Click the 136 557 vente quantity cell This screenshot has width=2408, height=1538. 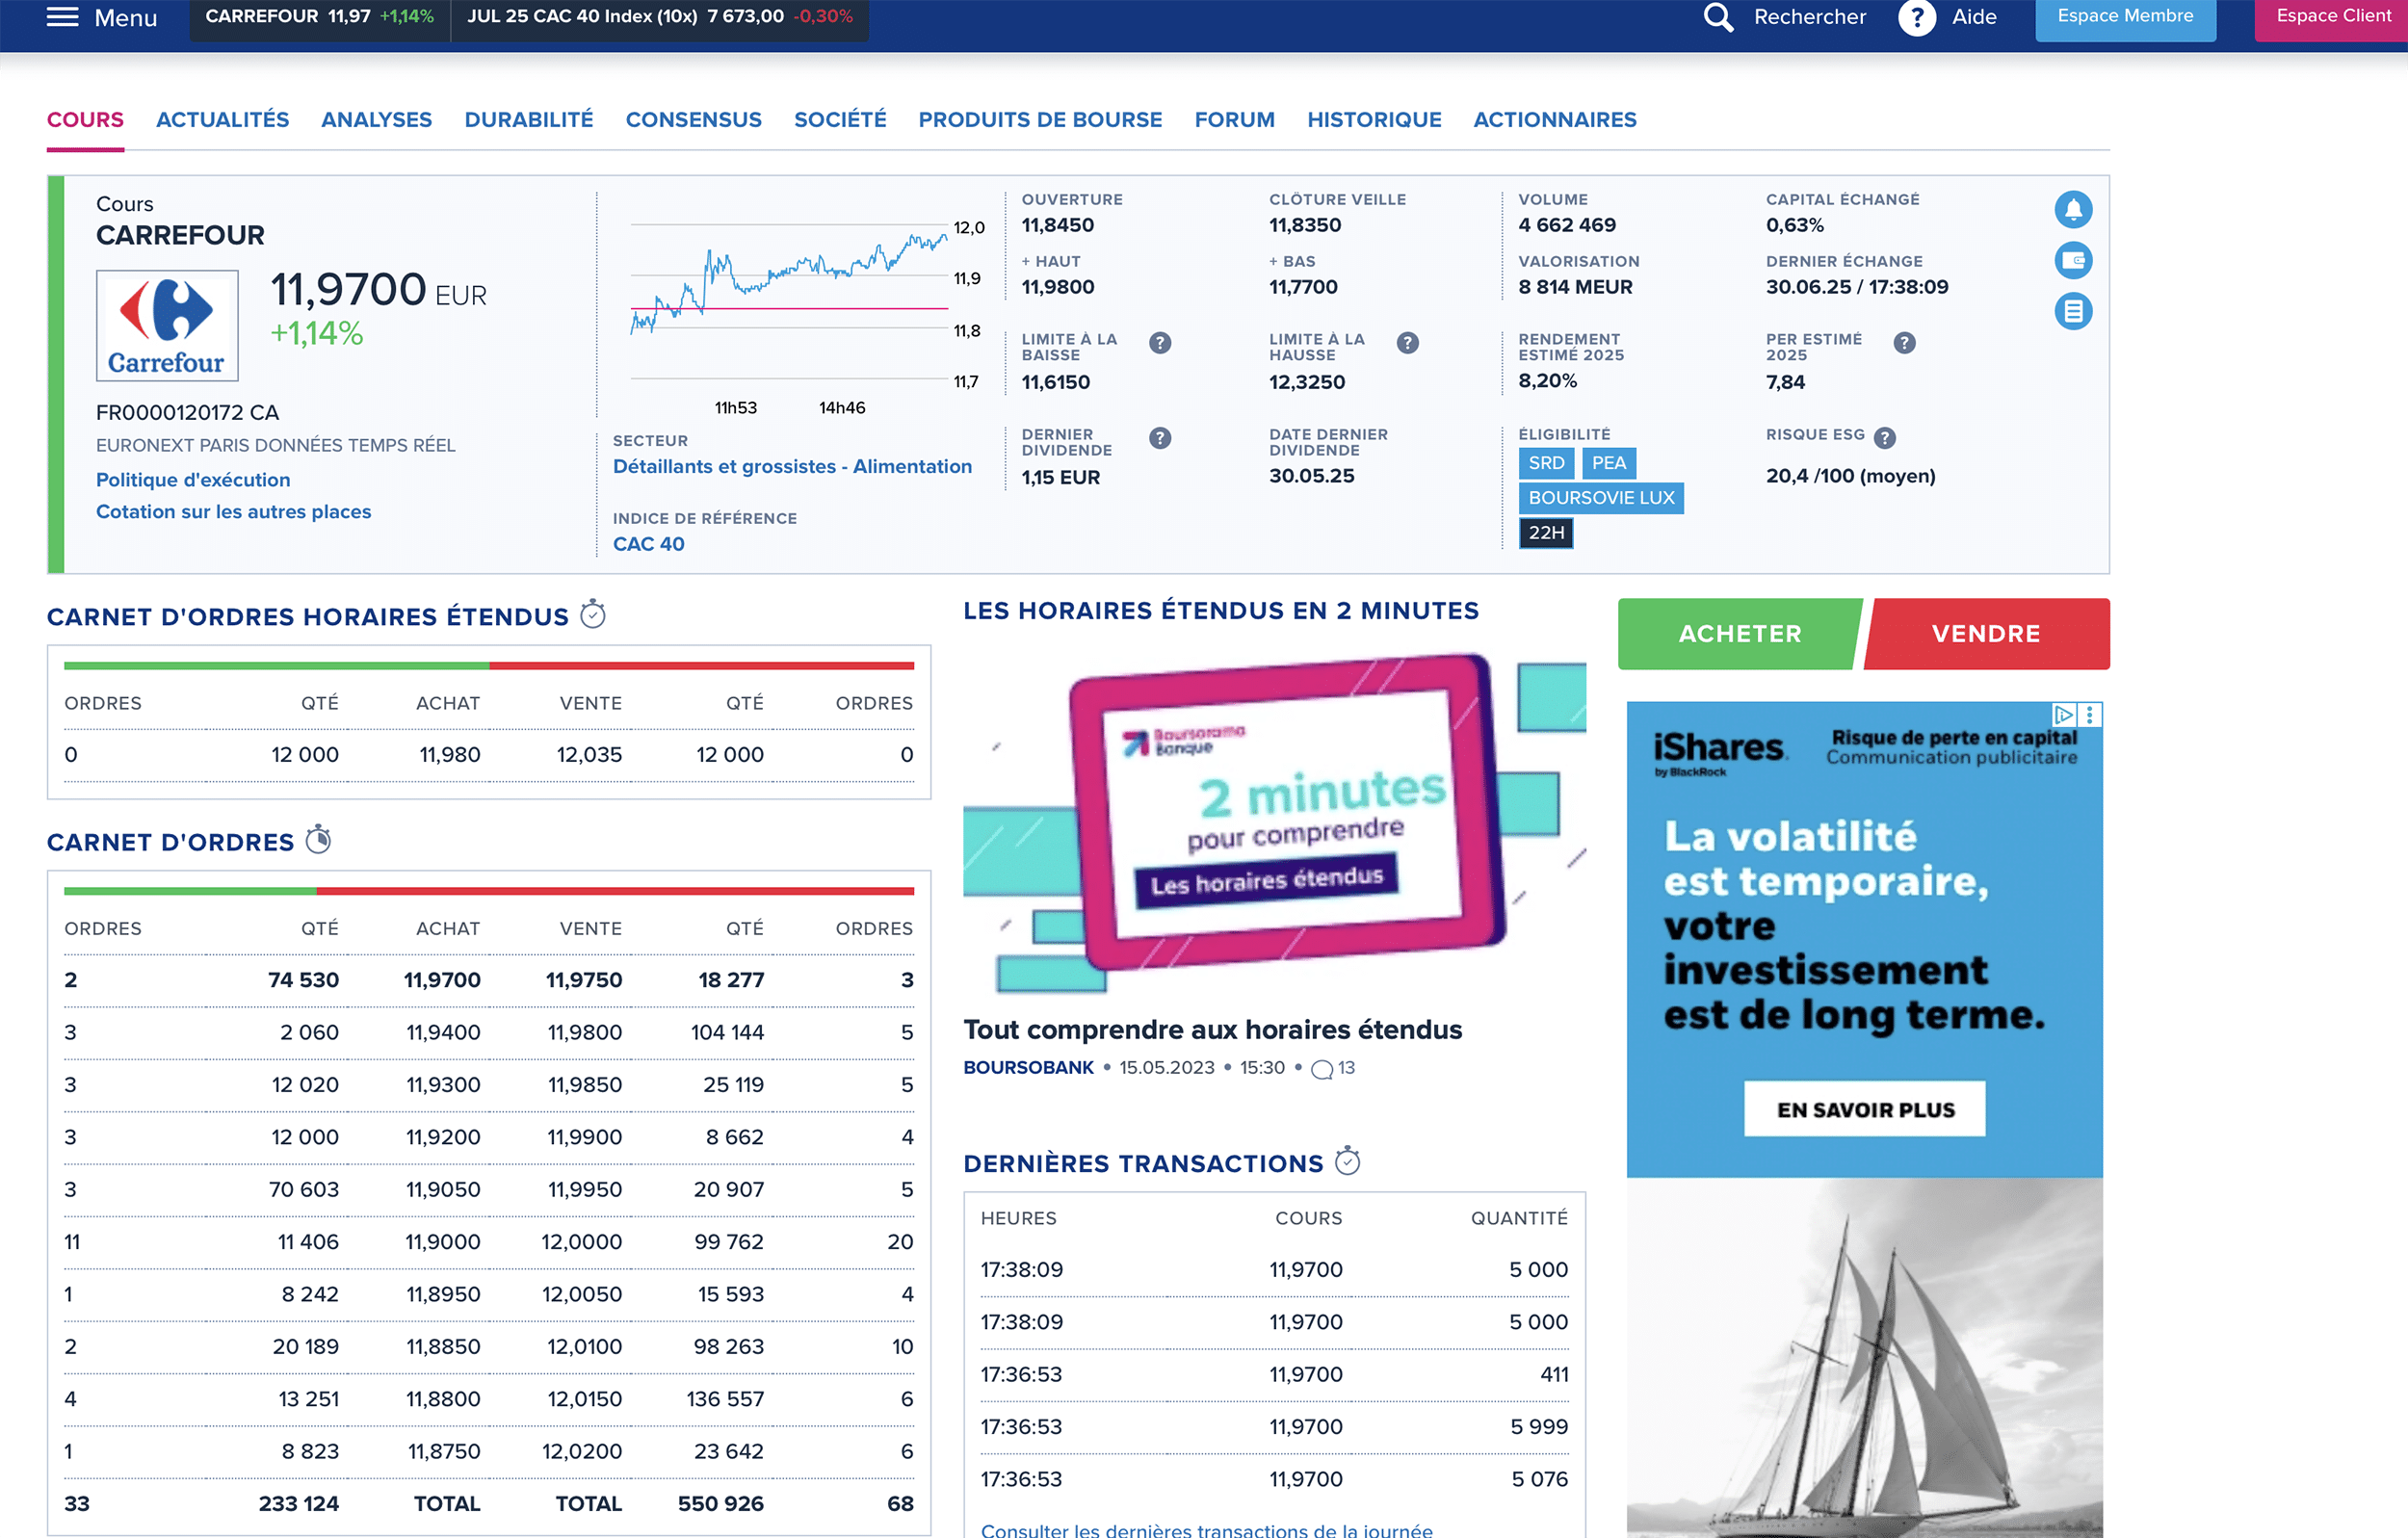point(725,1398)
